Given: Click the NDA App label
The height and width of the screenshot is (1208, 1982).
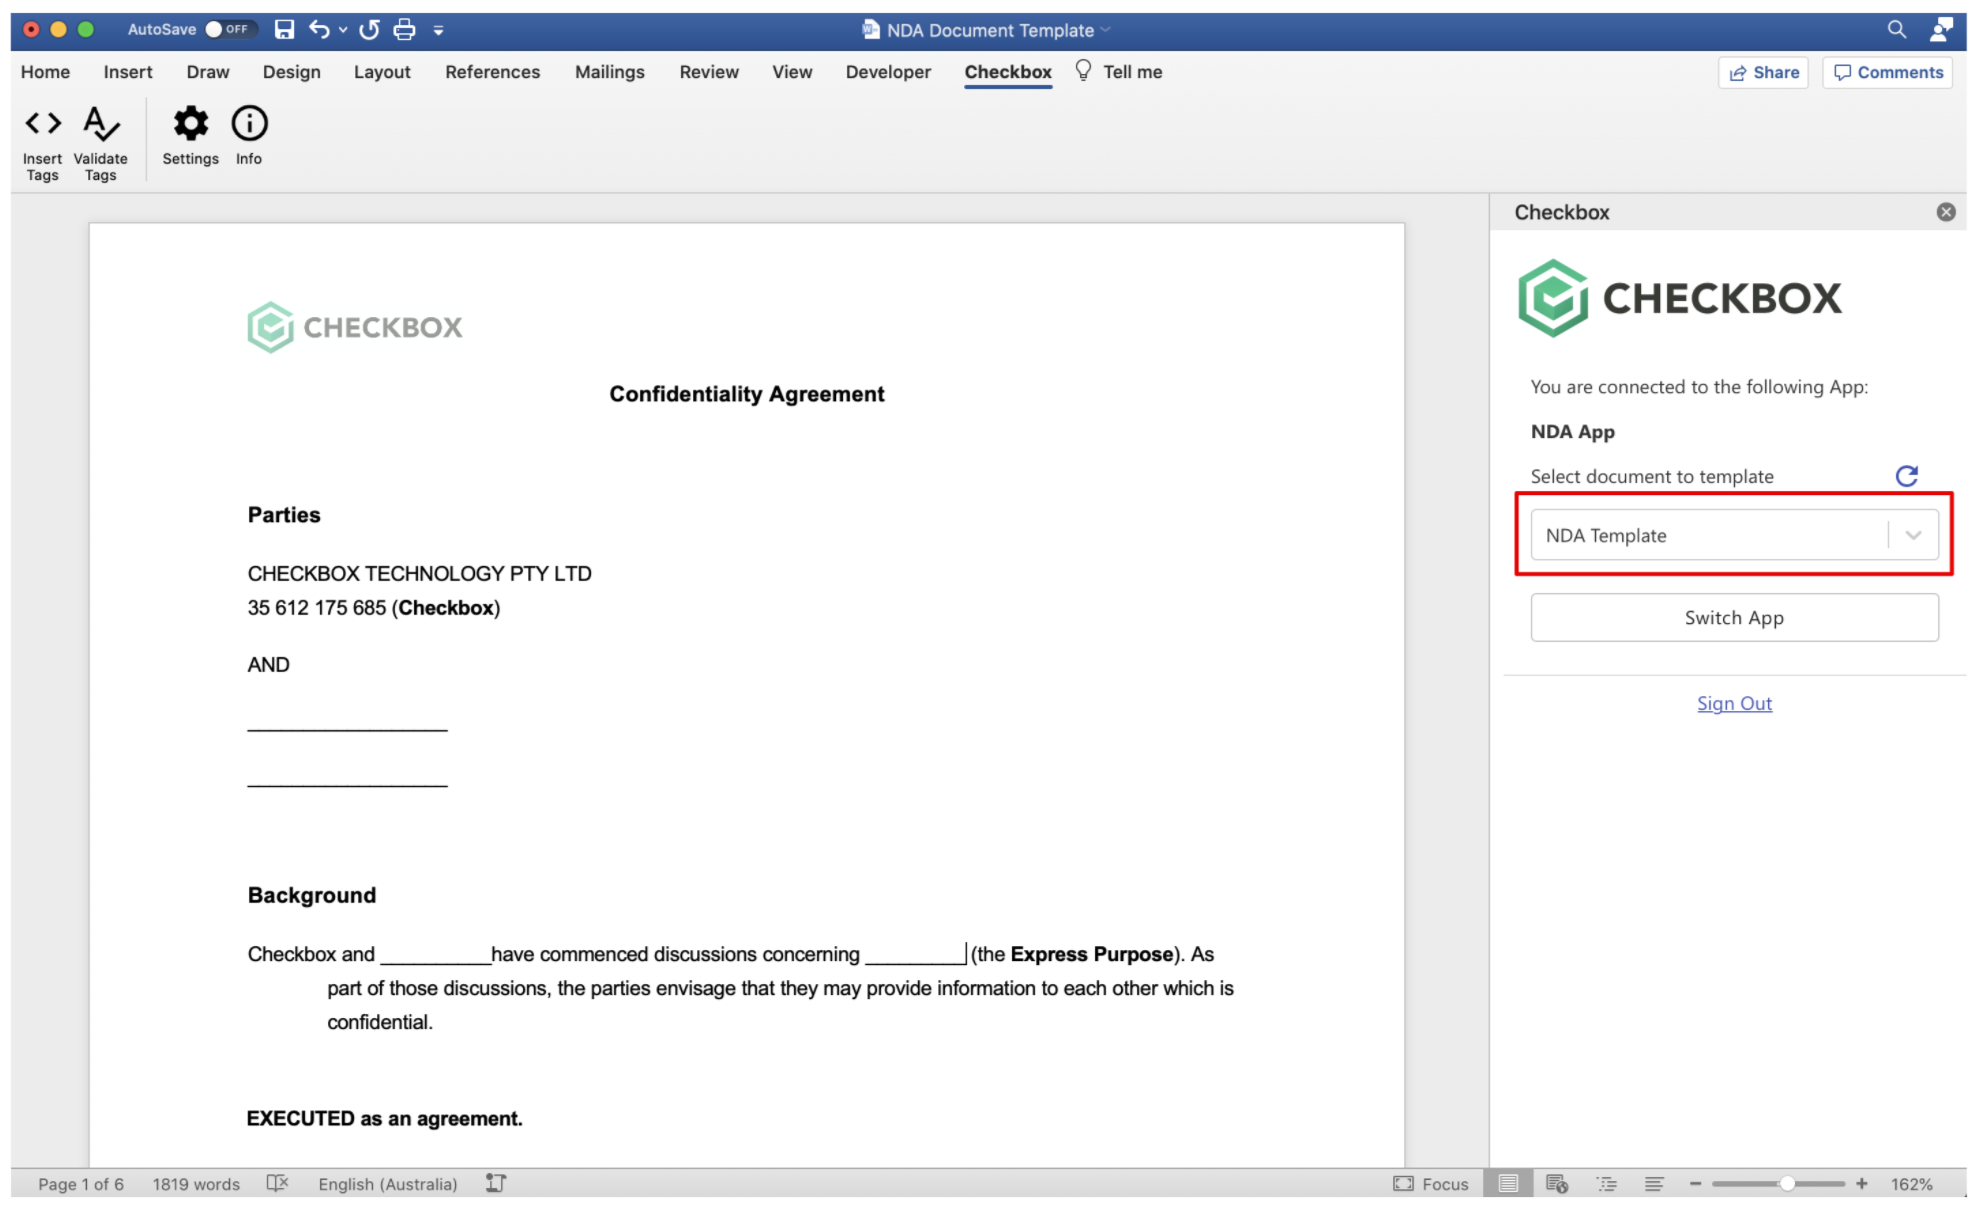Looking at the screenshot, I should point(1572,431).
